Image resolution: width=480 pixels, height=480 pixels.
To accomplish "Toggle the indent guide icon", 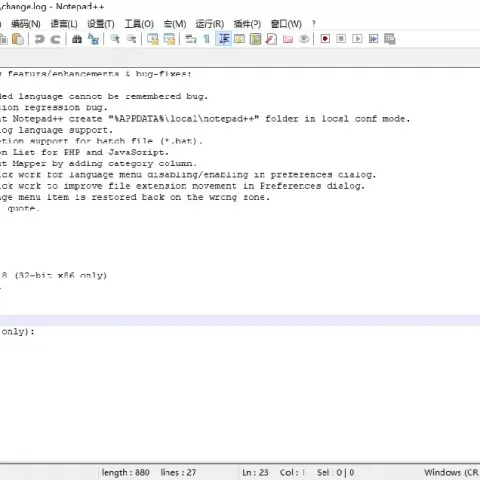I will click(223, 39).
